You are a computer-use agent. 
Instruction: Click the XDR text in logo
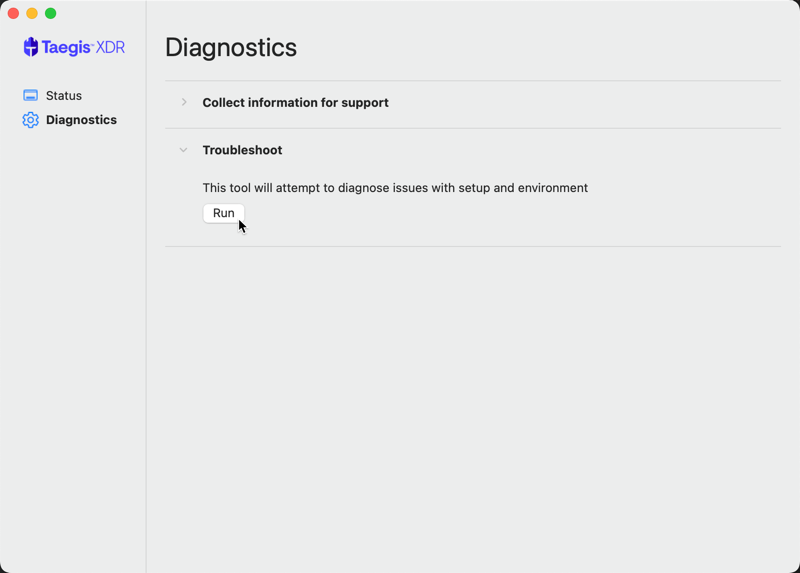click(x=110, y=47)
